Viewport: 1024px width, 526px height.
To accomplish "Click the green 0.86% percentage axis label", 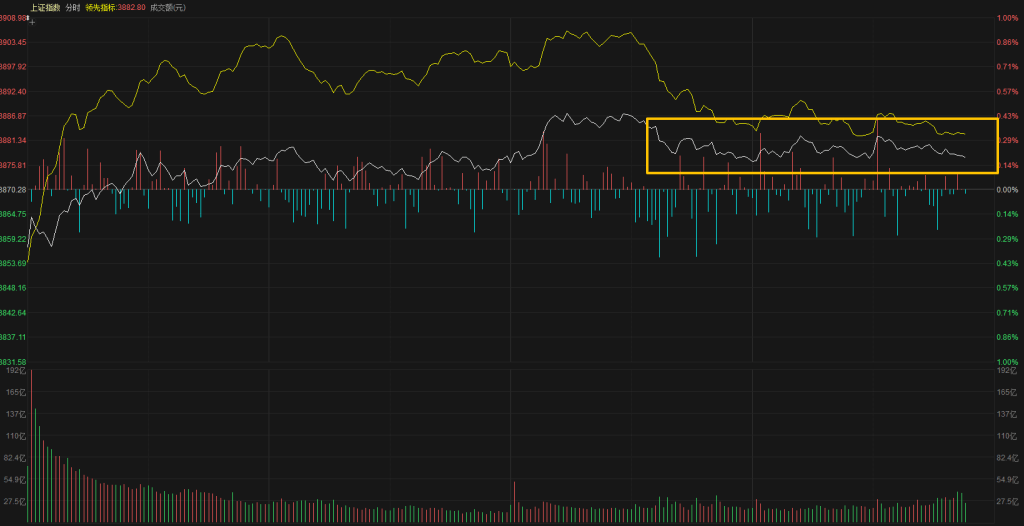I will coord(1006,337).
